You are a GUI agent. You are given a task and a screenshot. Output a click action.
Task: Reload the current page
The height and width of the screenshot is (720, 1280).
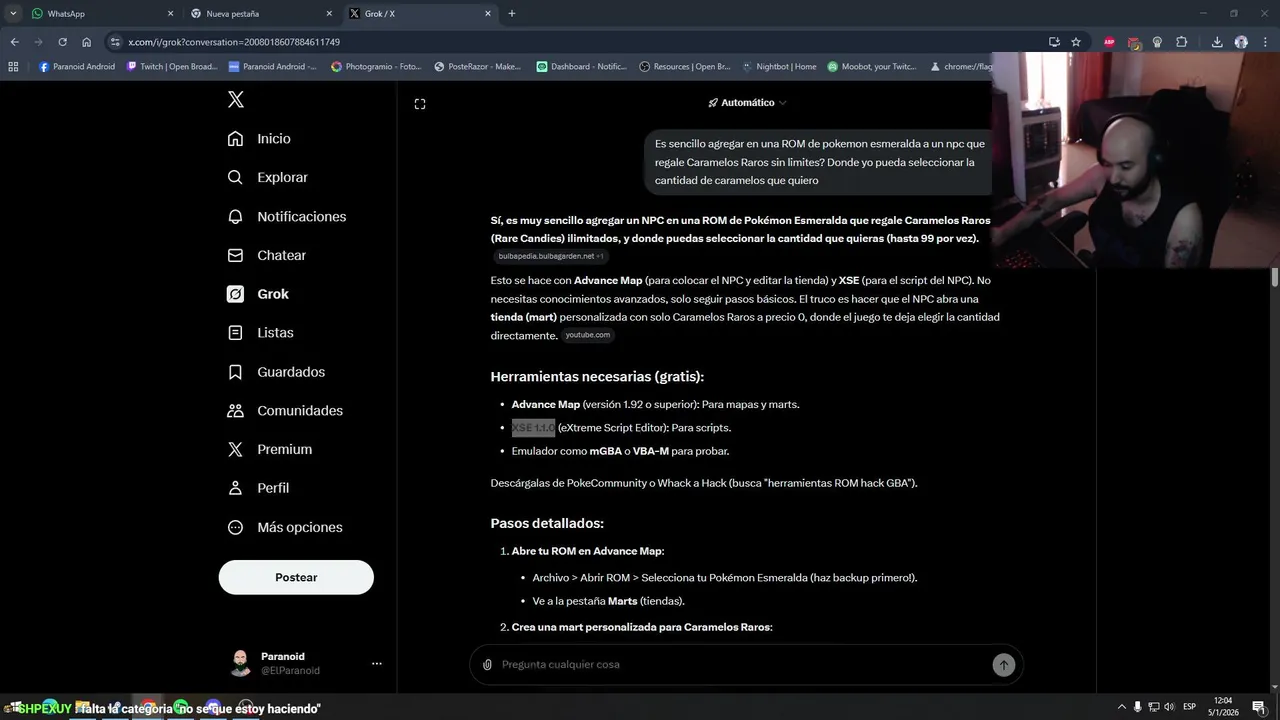pos(62,42)
